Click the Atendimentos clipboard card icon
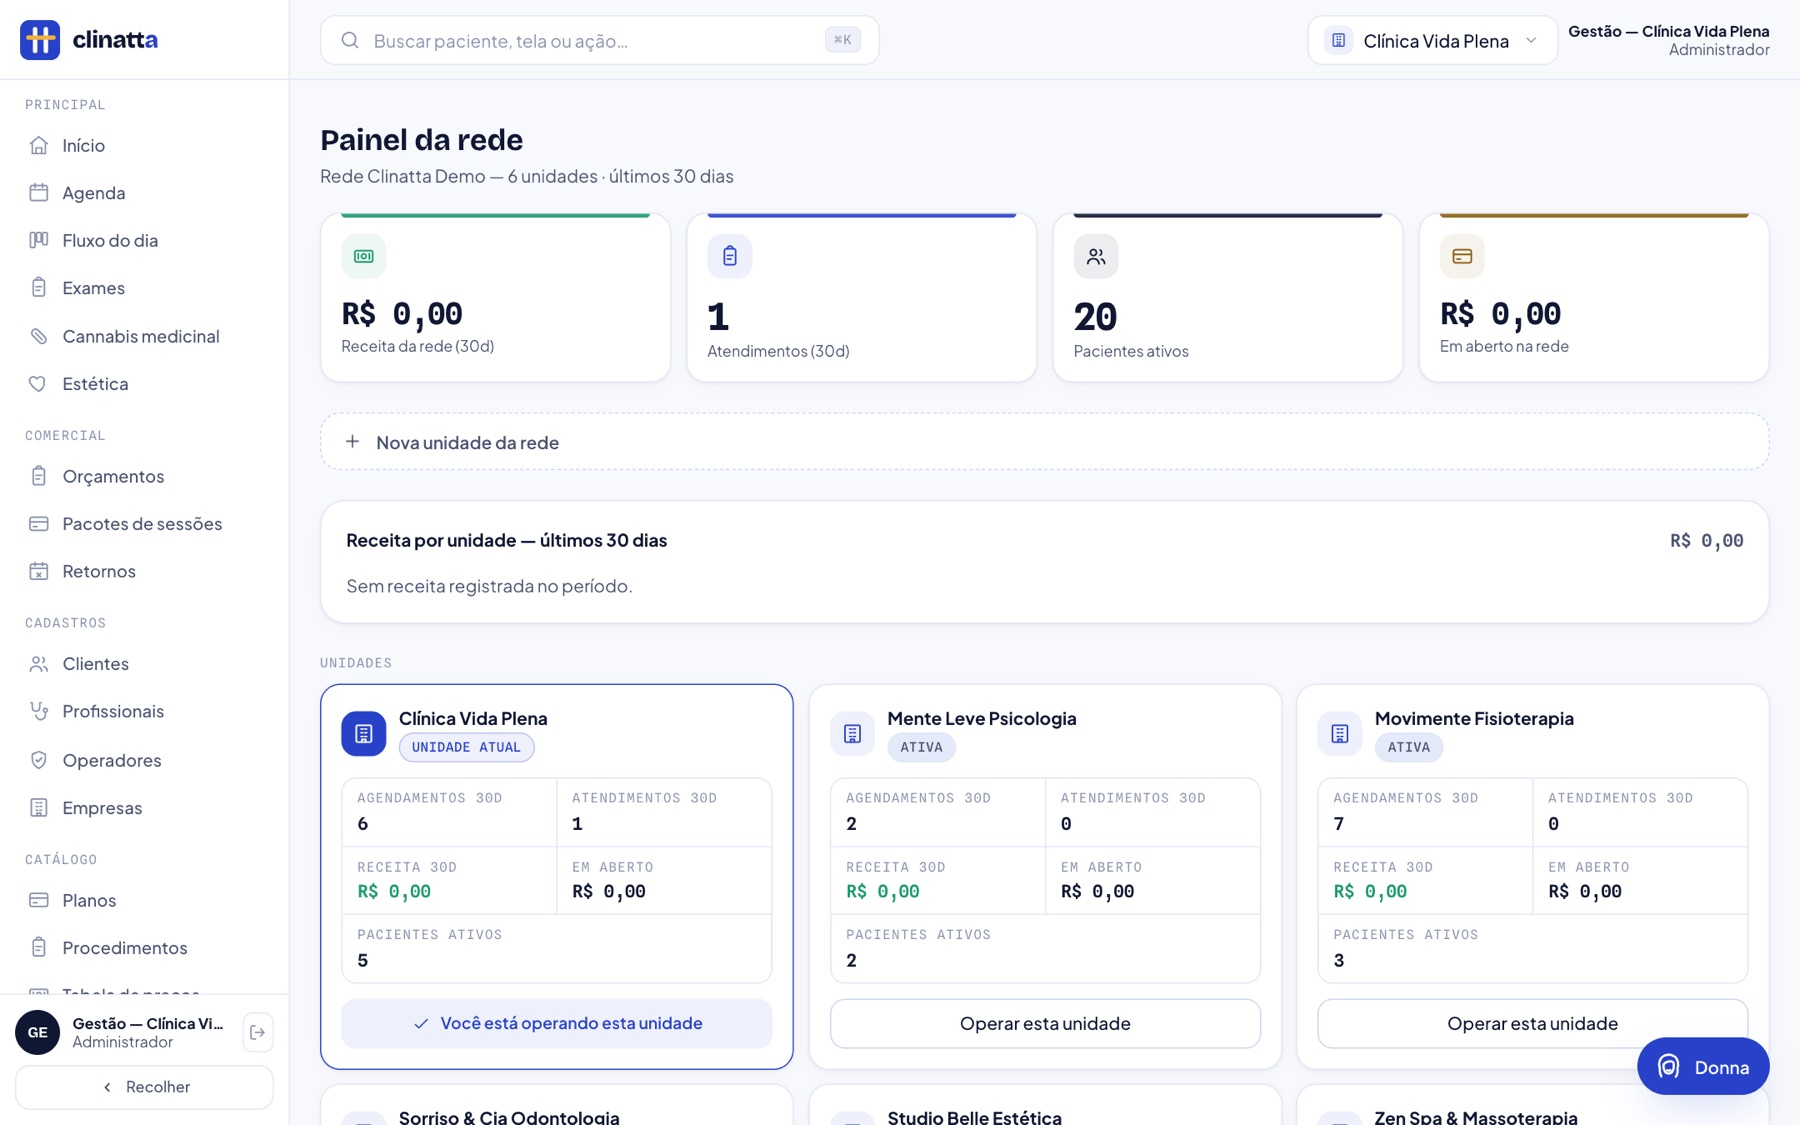1800x1125 pixels. click(730, 256)
